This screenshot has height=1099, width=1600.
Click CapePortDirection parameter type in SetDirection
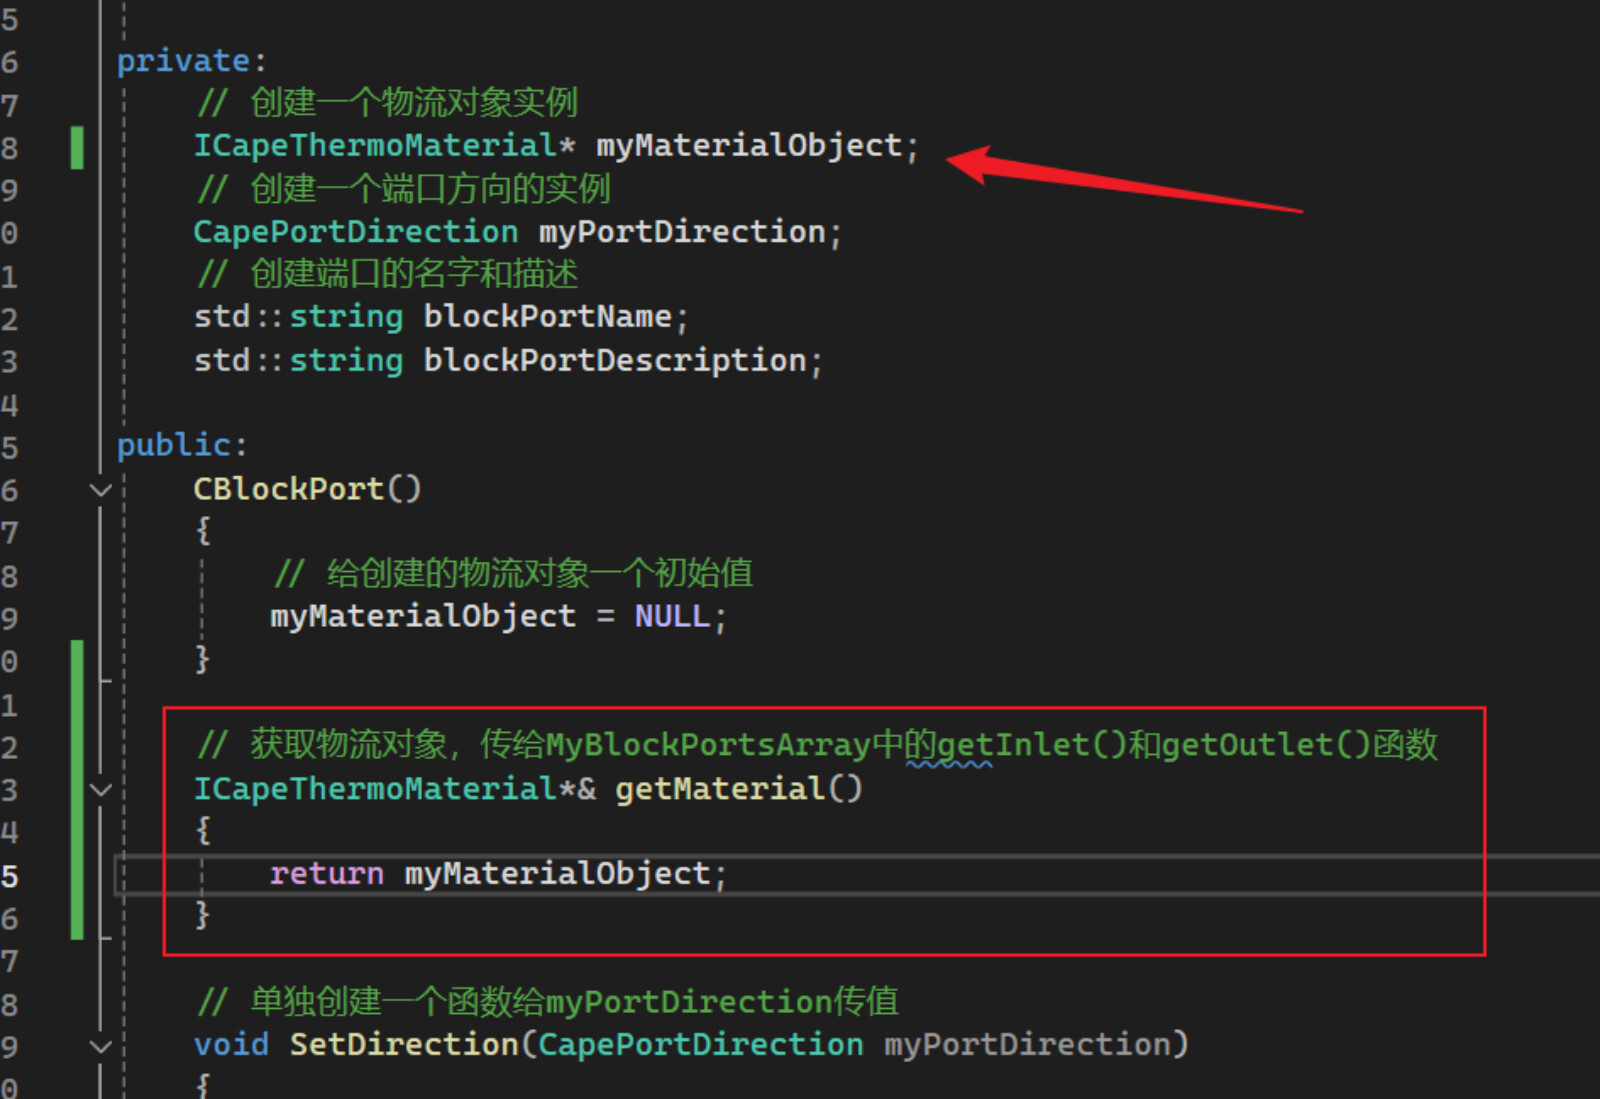tap(701, 1046)
